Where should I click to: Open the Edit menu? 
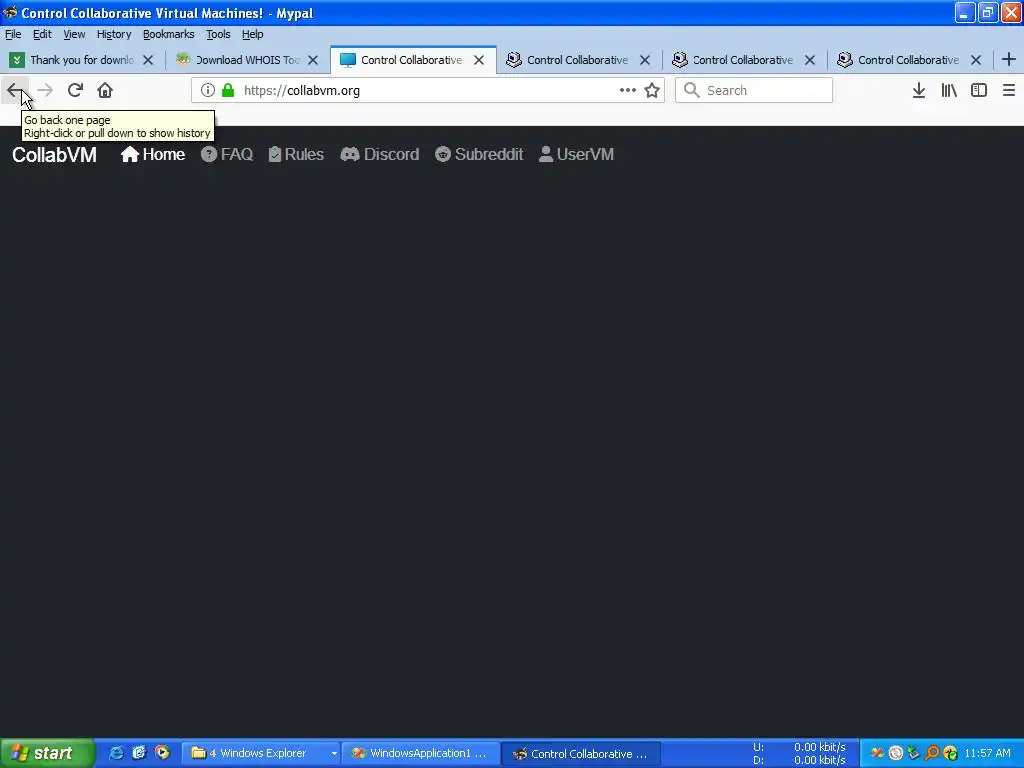[42, 34]
